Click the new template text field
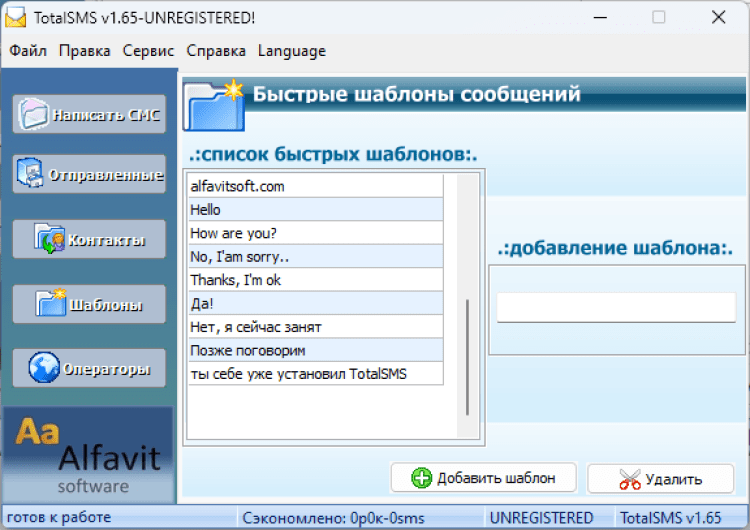 [x=616, y=308]
